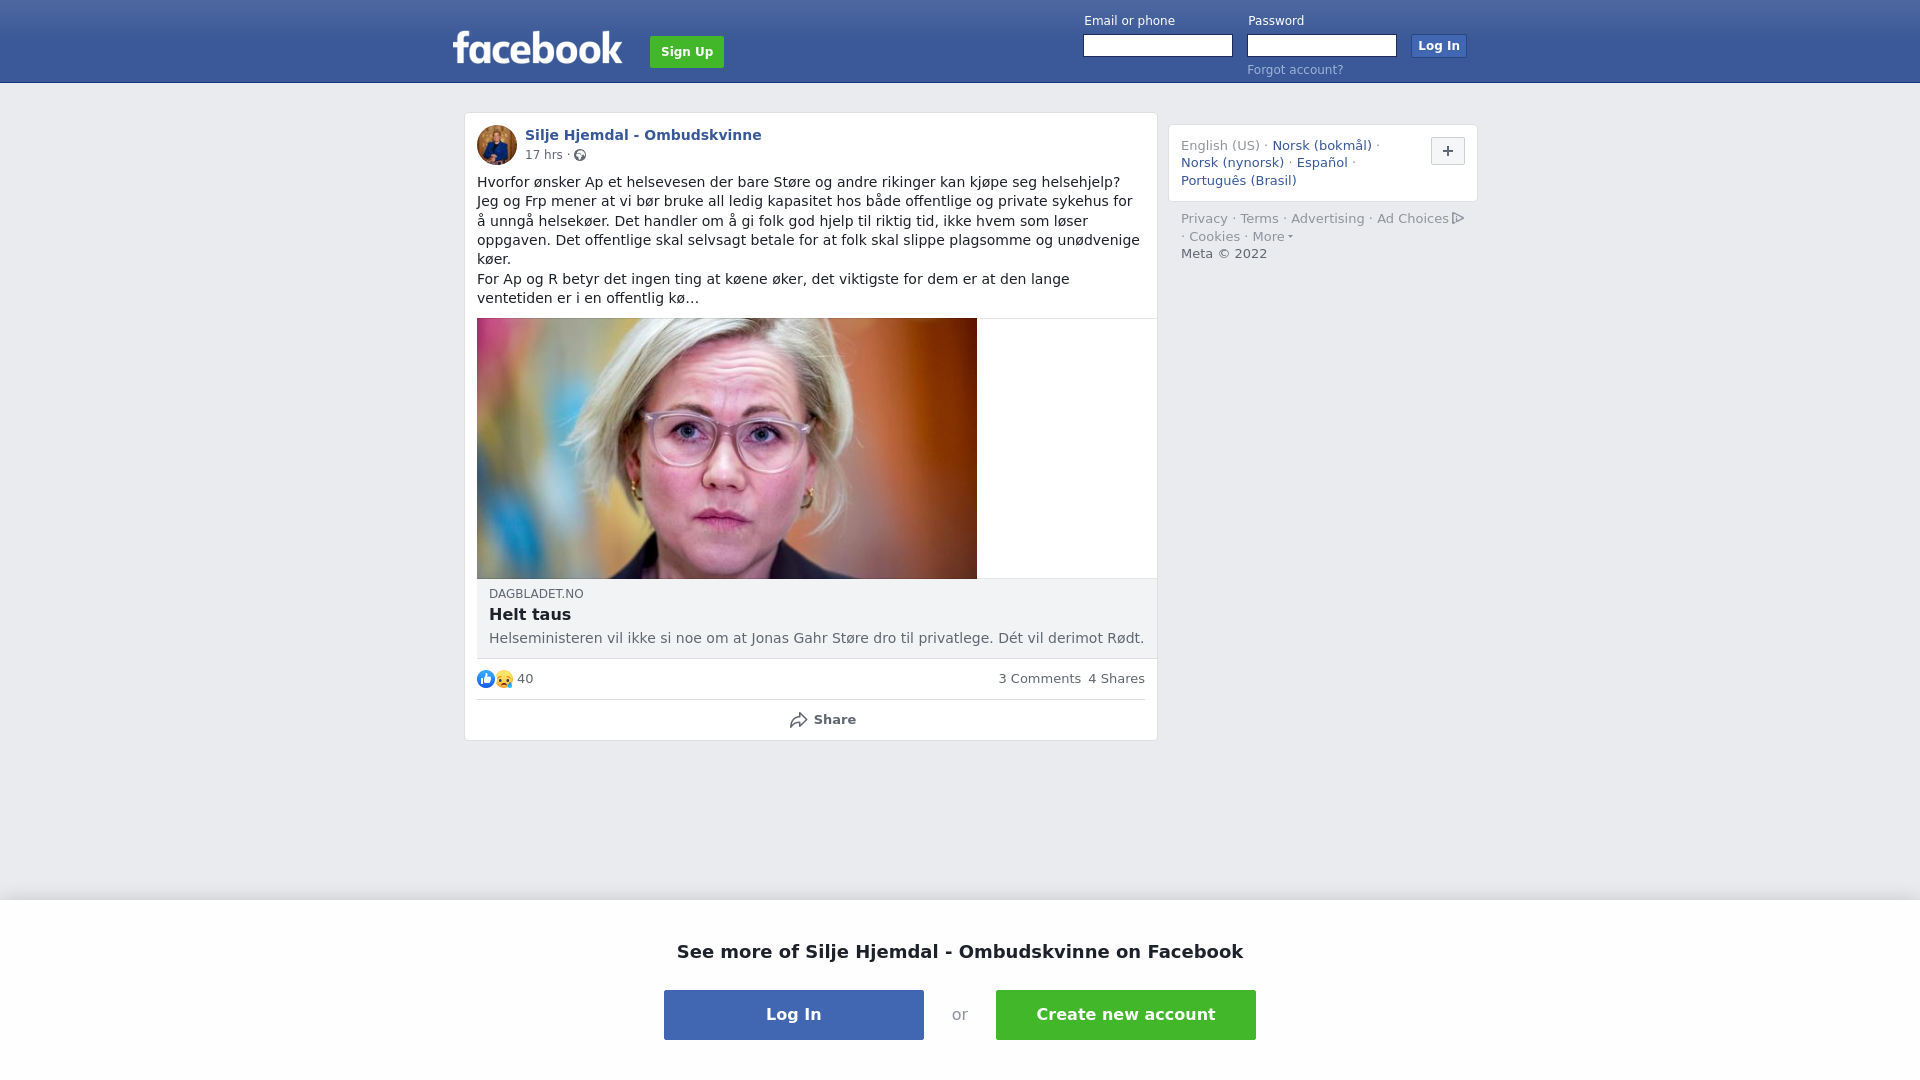Click the Ad Choices triangle icon

(1458, 218)
